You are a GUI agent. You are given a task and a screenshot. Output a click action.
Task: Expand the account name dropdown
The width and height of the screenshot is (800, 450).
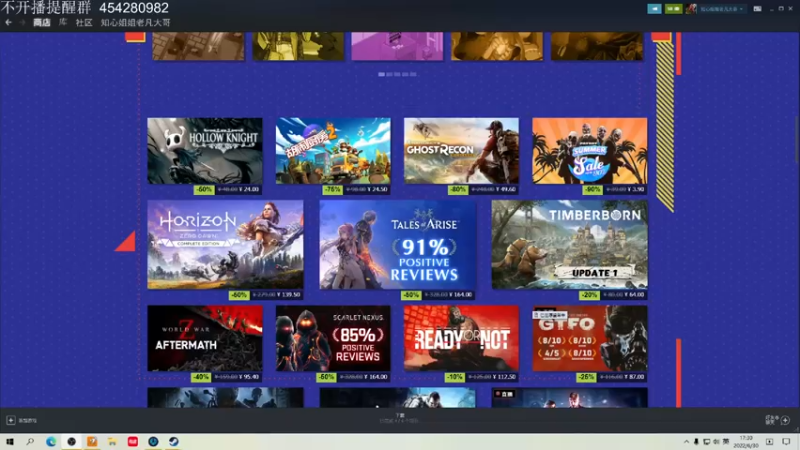click(x=721, y=9)
